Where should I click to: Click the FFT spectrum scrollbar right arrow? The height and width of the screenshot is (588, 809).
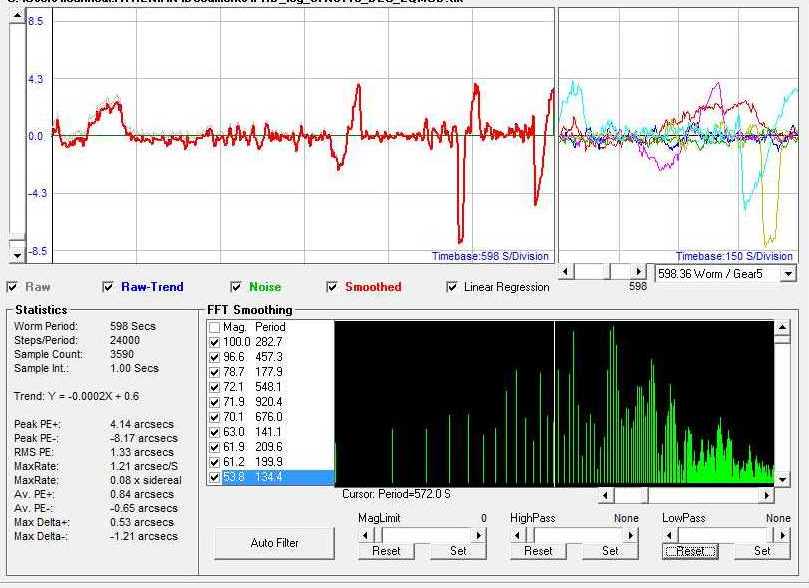(767, 496)
